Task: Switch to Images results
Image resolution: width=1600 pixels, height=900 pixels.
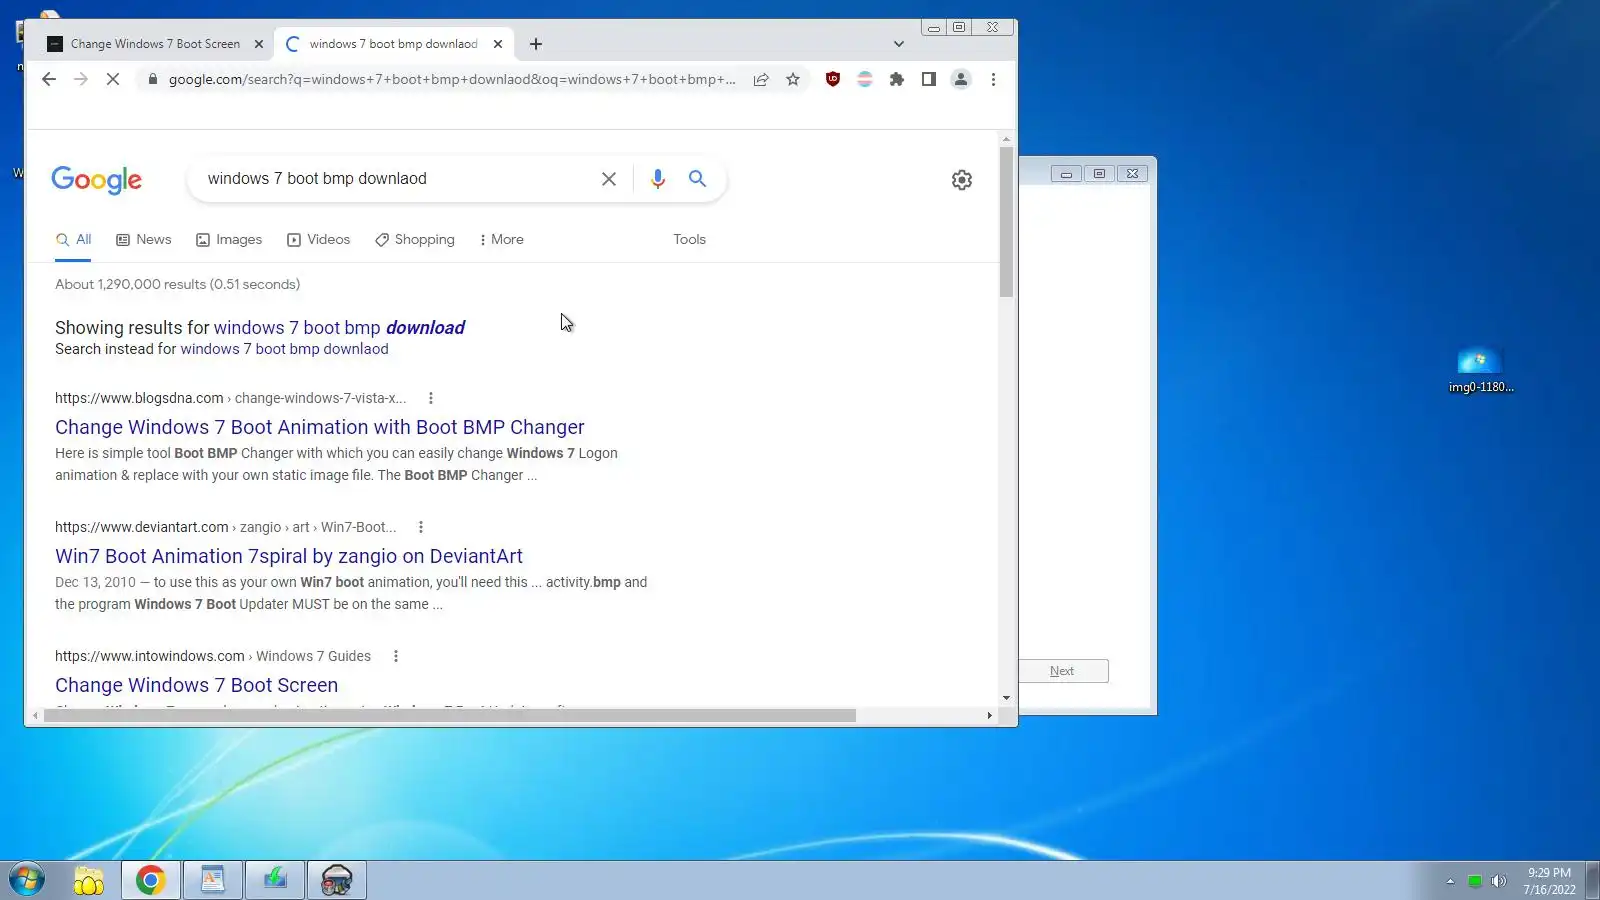Action: click(x=229, y=240)
